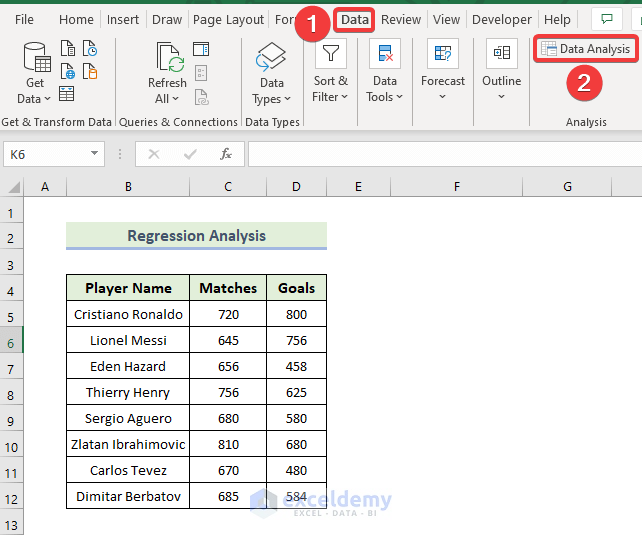Select cell Dimitar Berbatov
This screenshot has width=642, height=535.
pos(128,496)
